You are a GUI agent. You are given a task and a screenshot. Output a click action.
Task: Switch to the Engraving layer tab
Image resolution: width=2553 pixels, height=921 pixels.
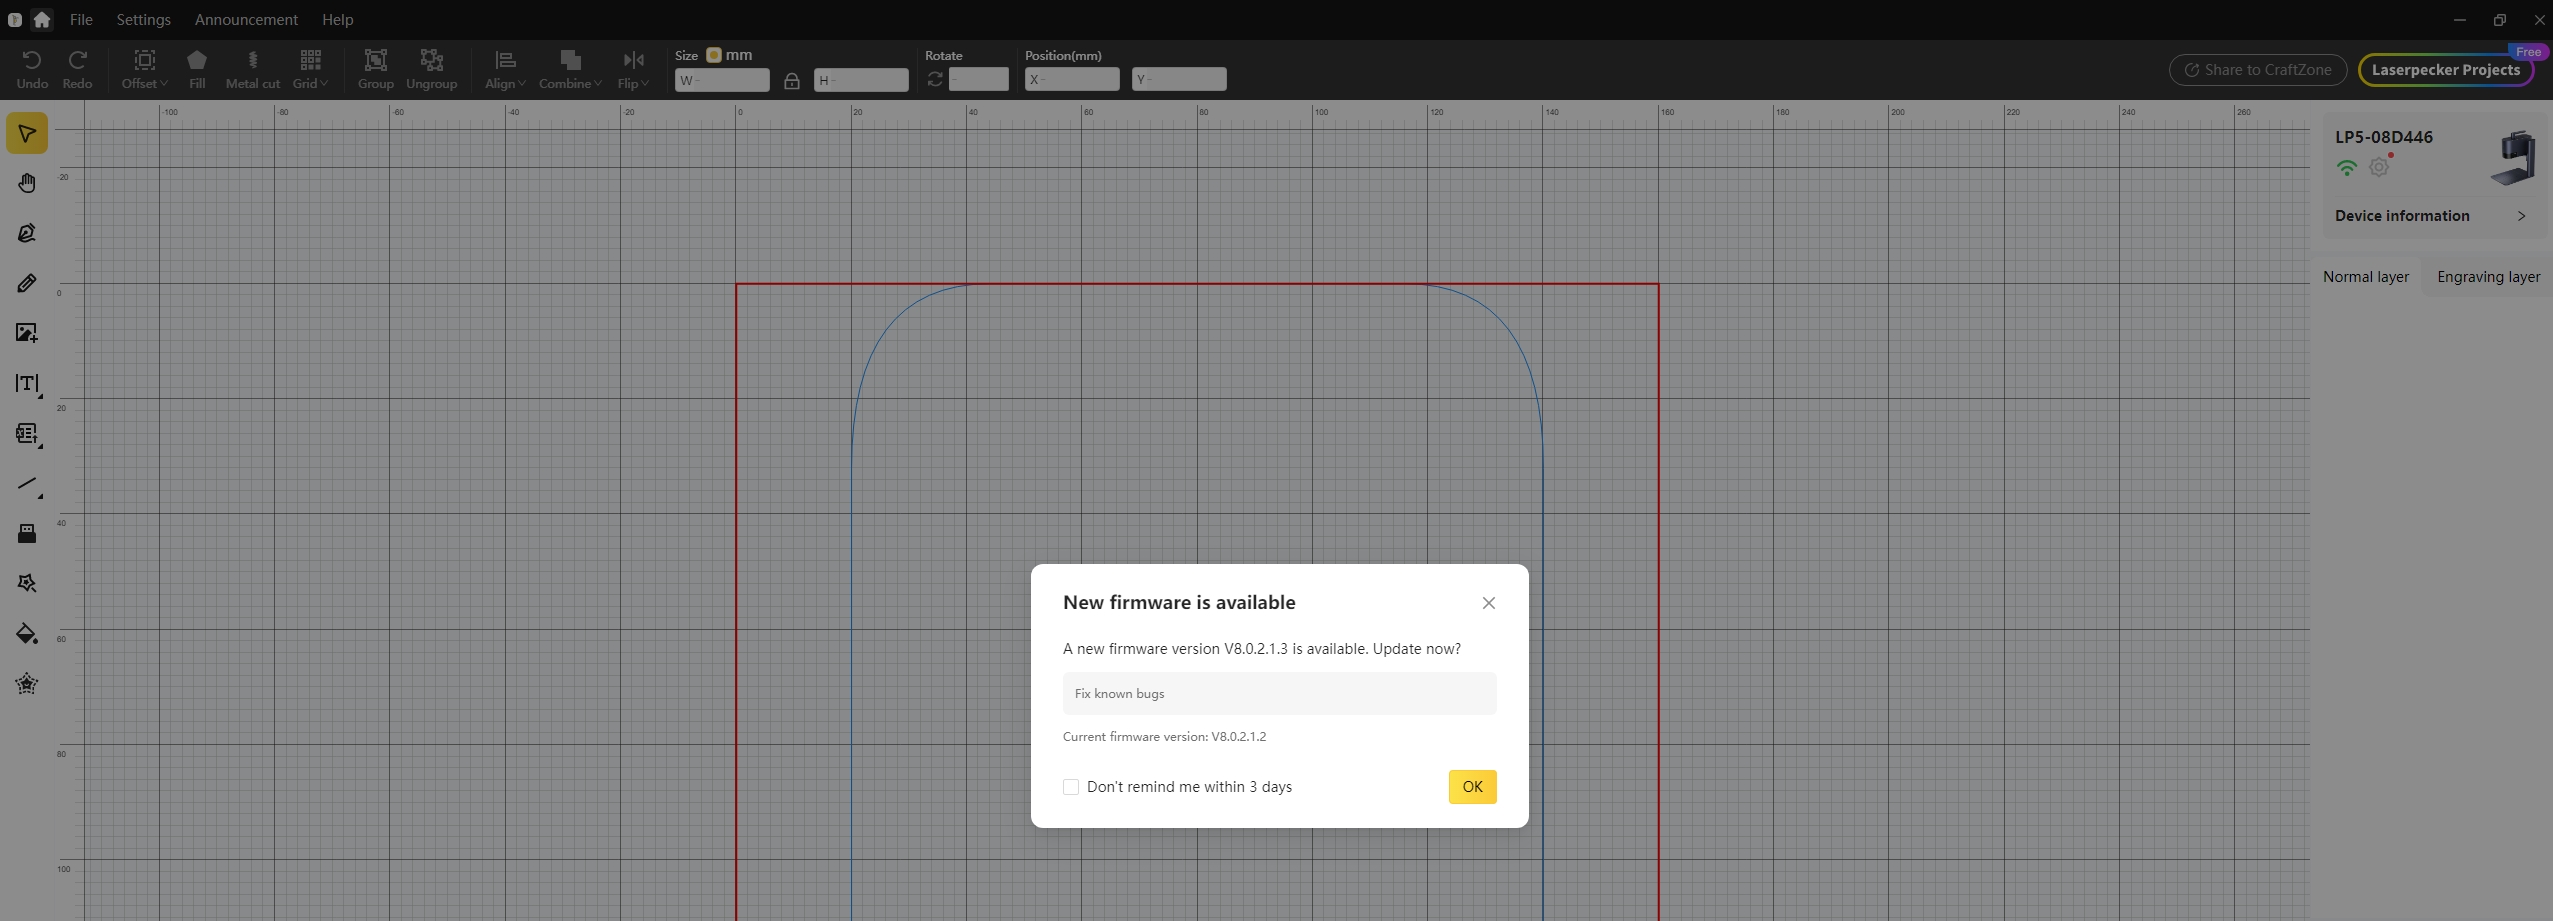pyautogui.click(x=2488, y=277)
